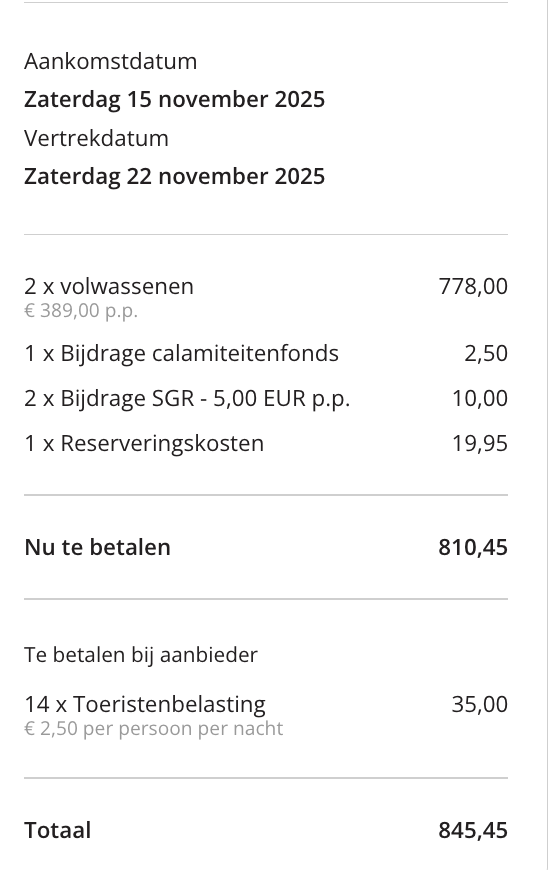The width and height of the screenshot is (548, 870).
Task: Click the Reserveringskosten line item
Action: 144,443
